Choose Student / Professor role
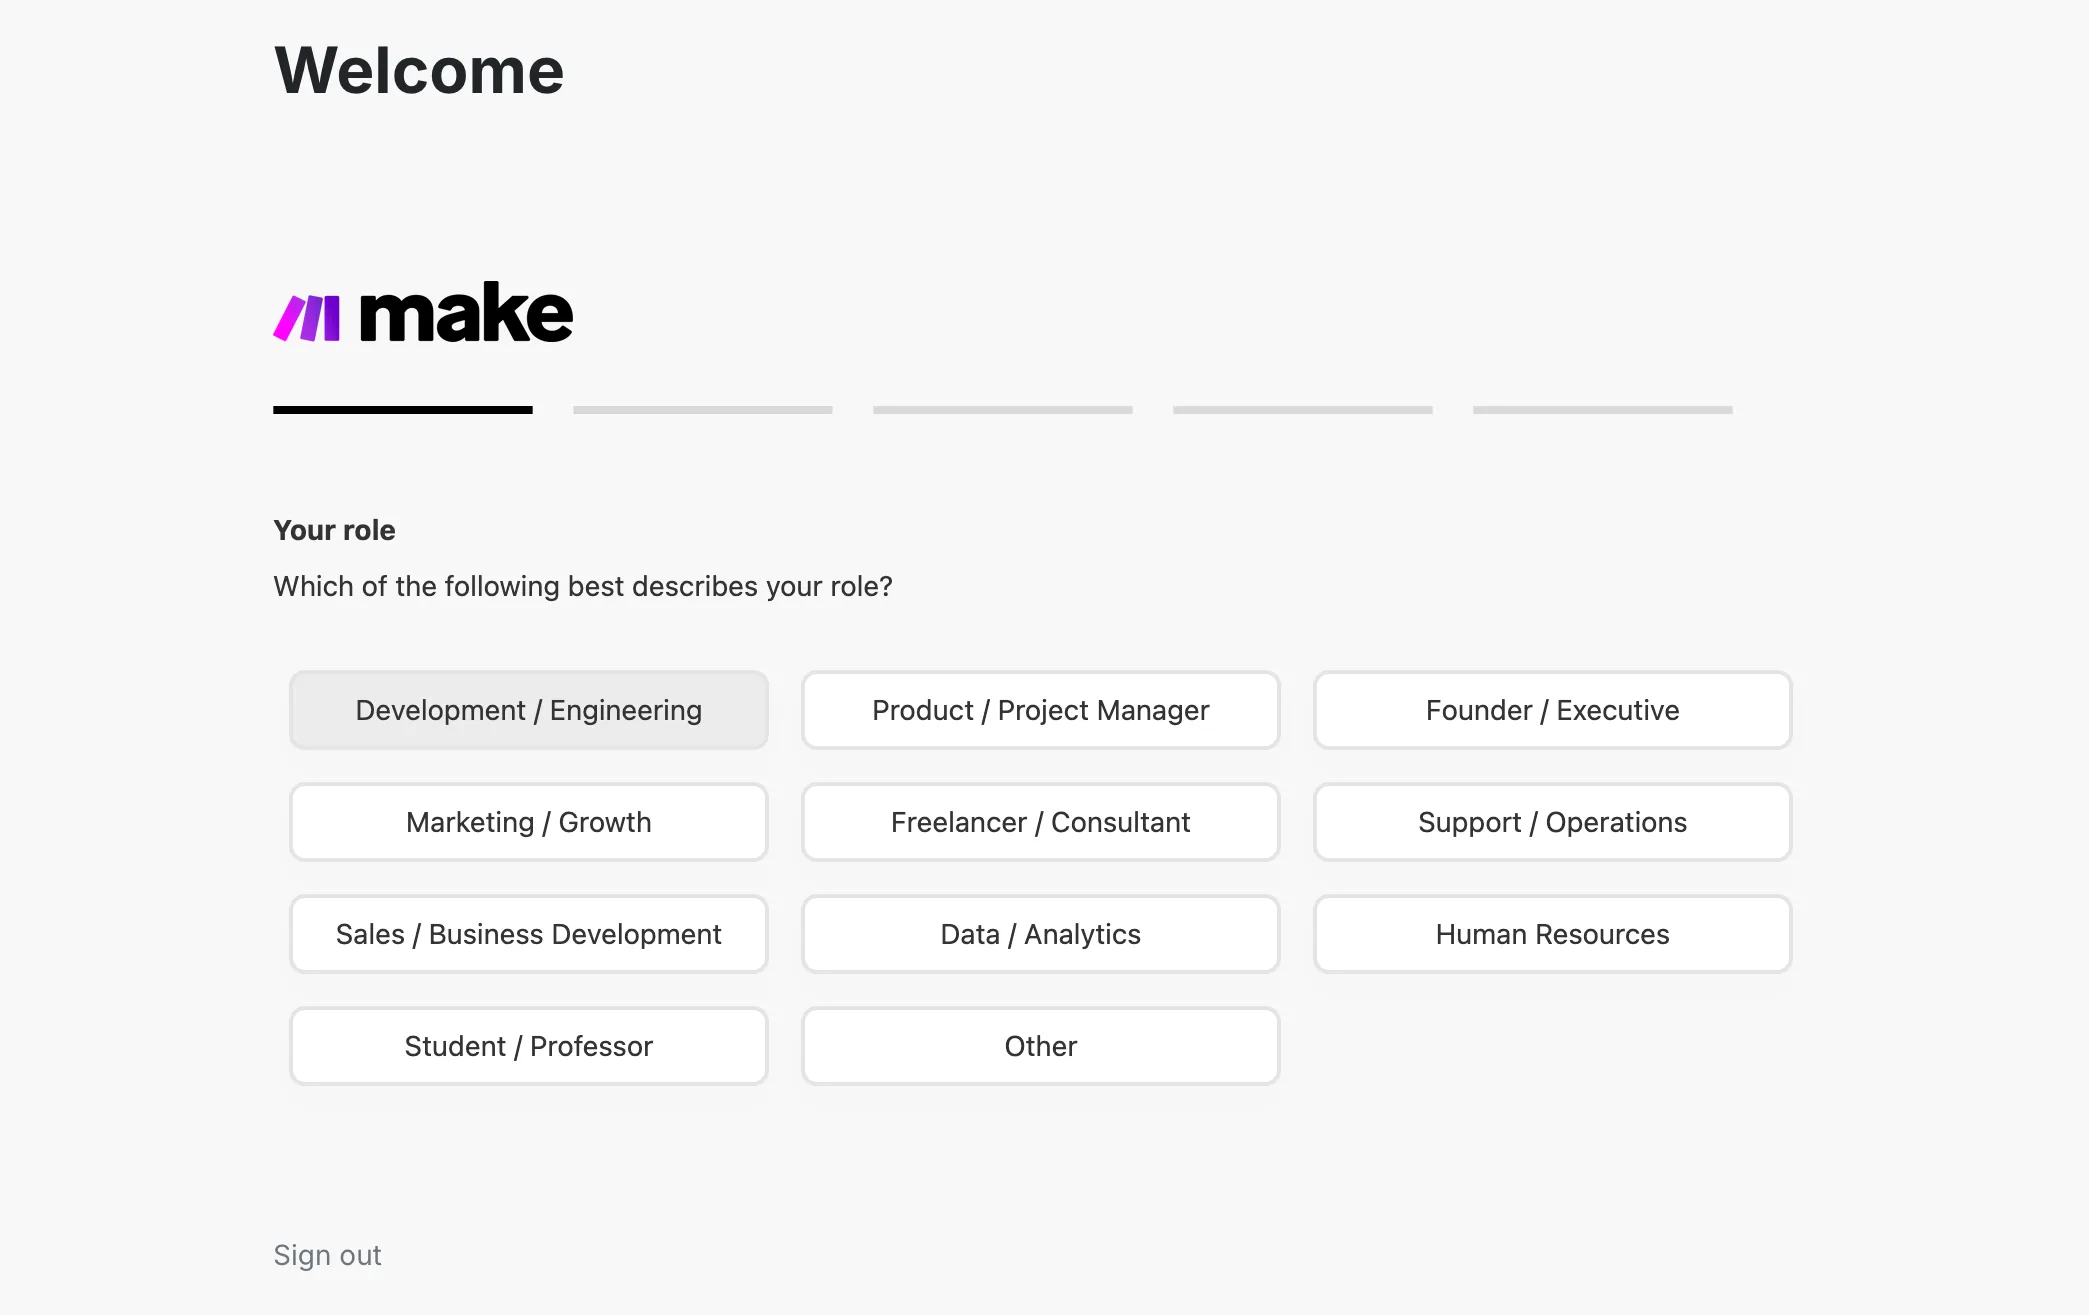This screenshot has height=1315, width=2089. pyautogui.click(x=529, y=1046)
